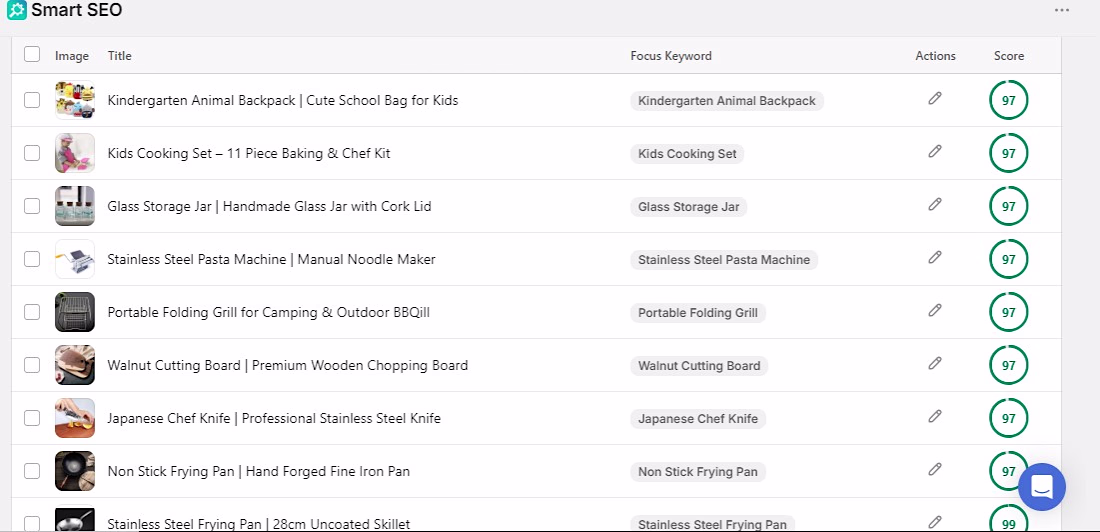The width and height of the screenshot is (1100, 532).
Task: Check the Kids Cooking Set row checkbox
Action: point(32,153)
